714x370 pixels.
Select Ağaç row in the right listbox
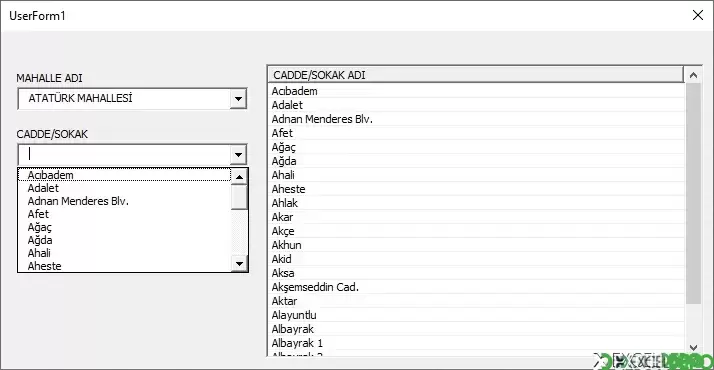477,147
